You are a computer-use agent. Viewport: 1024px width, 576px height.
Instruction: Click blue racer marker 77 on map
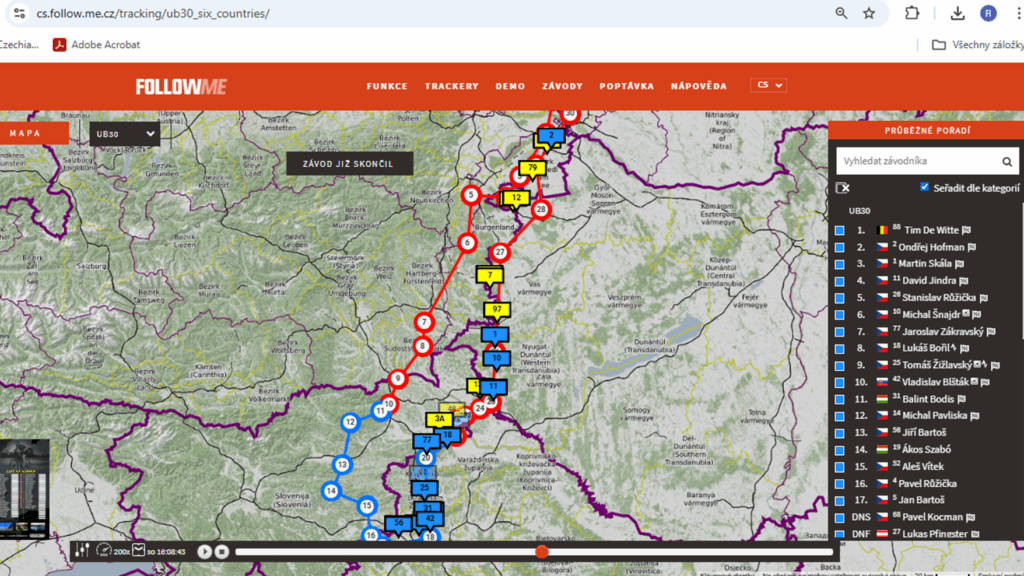click(x=426, y=441)
